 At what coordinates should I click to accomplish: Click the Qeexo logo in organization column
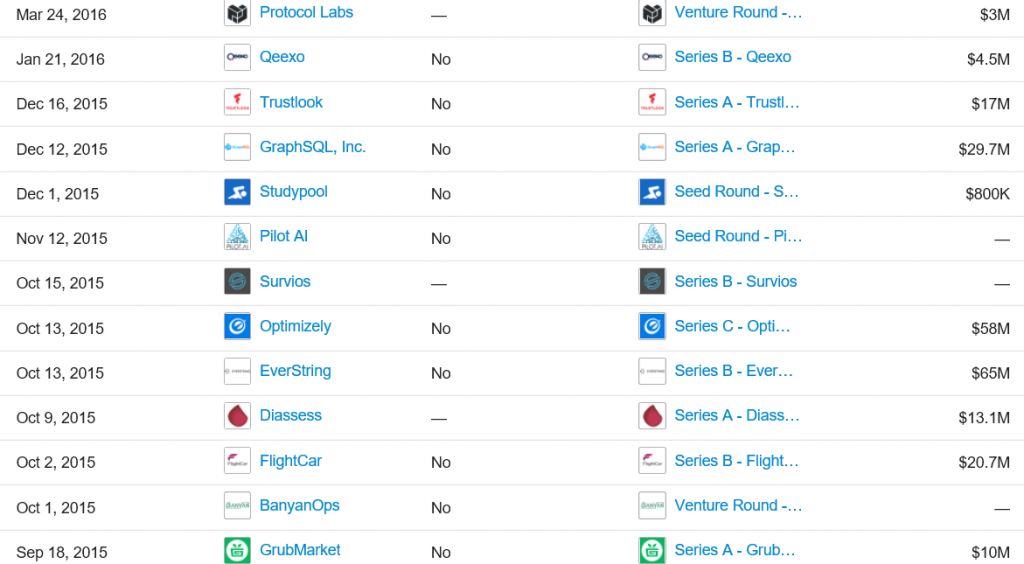click(x=237, y=57)
